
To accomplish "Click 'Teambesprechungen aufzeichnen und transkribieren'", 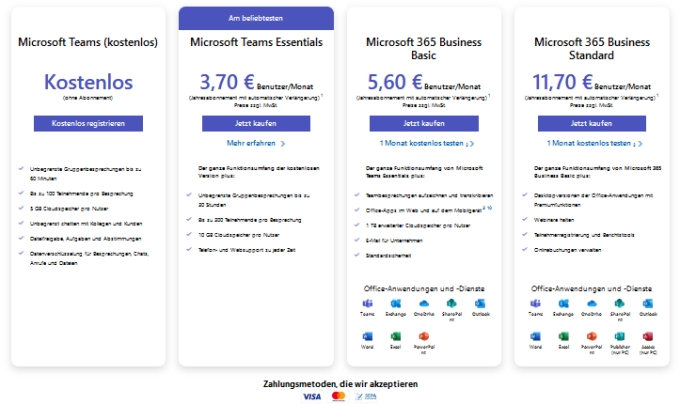I will pyautogui.click(x=429, y=195).
